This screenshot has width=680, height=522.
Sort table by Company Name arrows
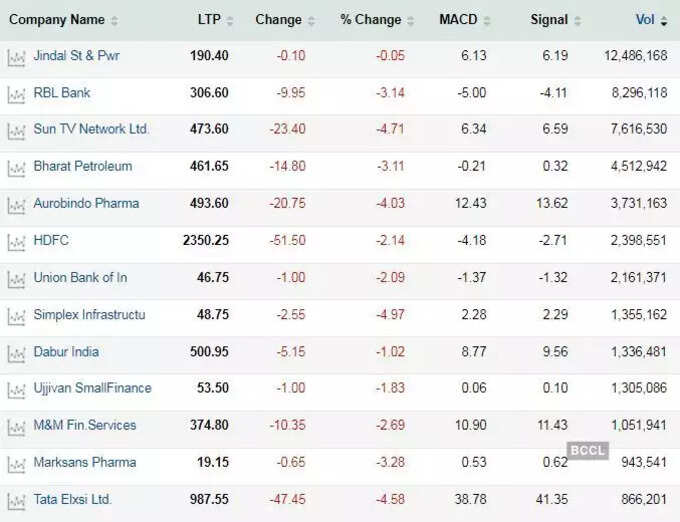click(x=114, y=20)
